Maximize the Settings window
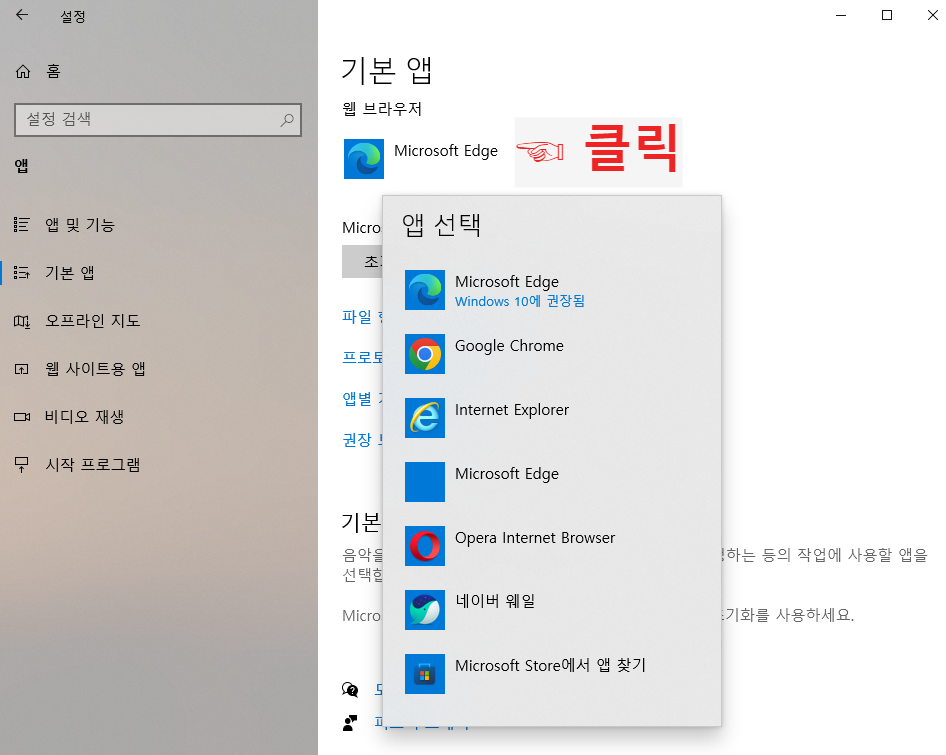Image resolution: width=946 pixels, height=755 pixels. tap(887, 15)
